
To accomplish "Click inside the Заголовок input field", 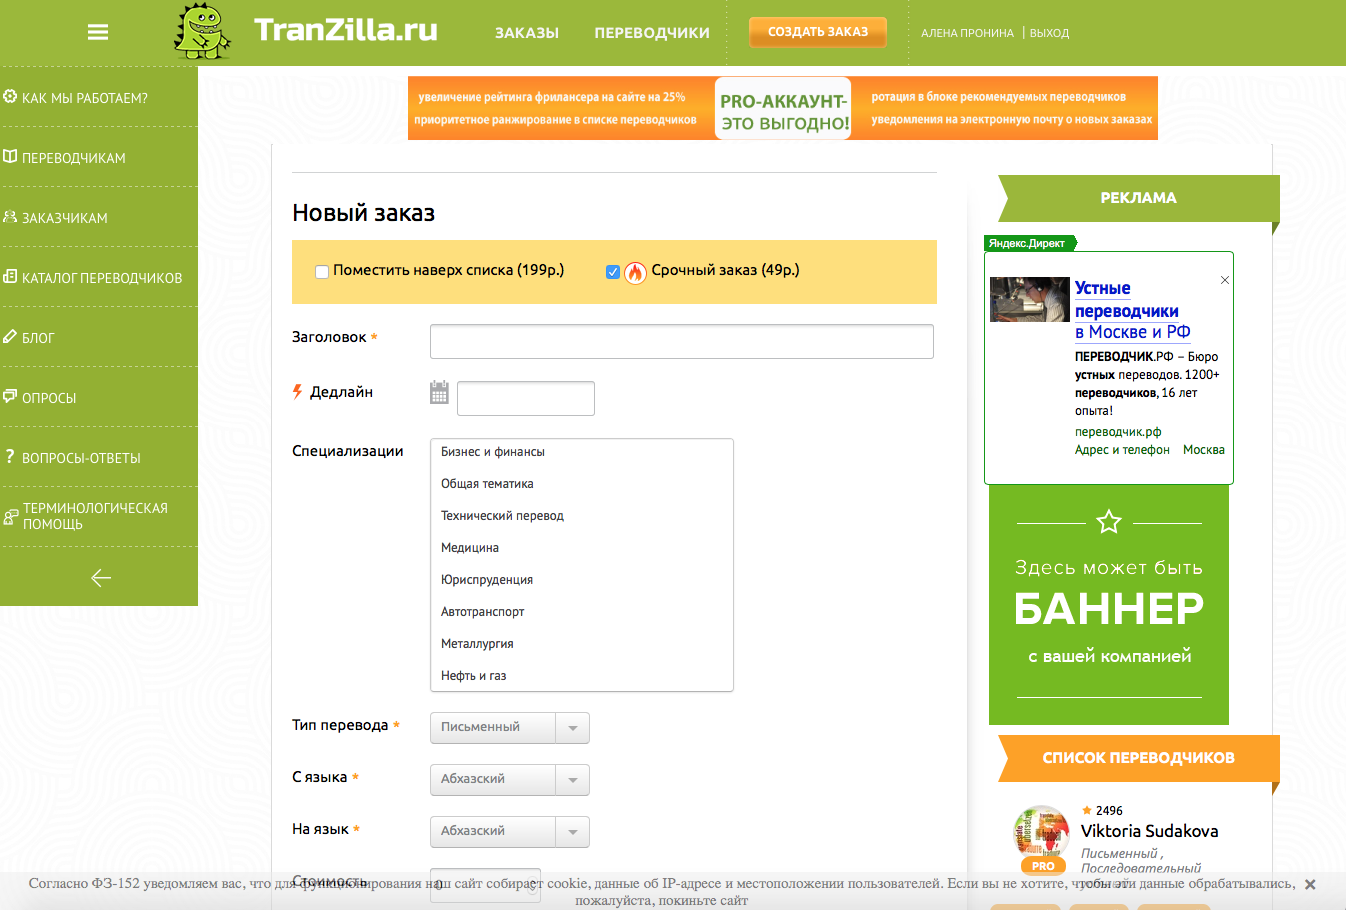I will coord(681,341).
